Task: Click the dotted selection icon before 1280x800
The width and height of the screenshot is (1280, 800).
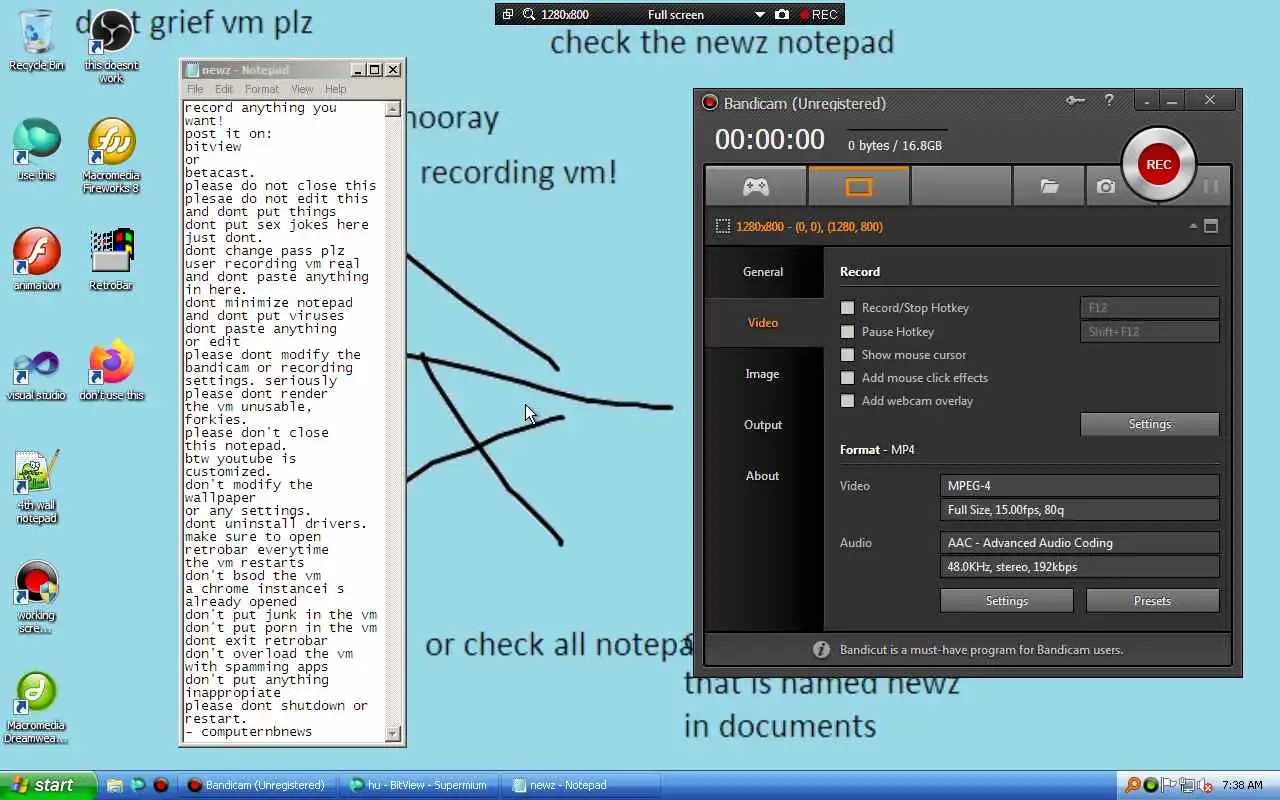Action: click(x=723, y=227)
